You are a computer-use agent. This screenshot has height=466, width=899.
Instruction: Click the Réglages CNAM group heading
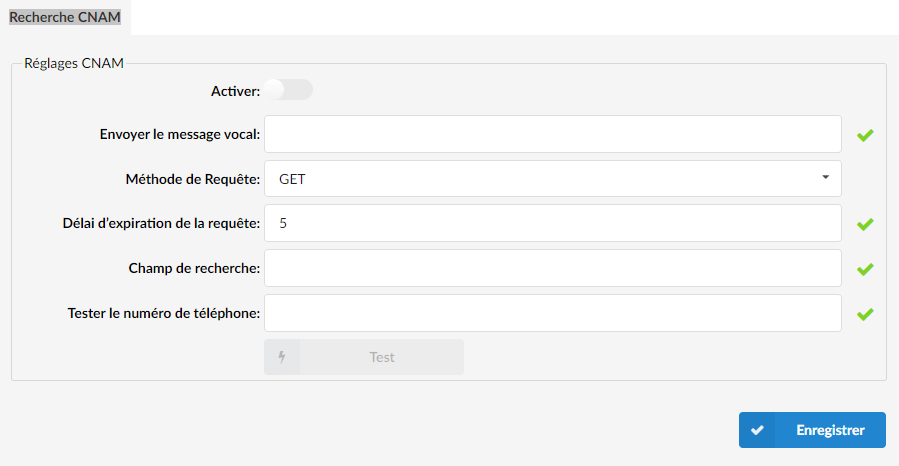point(74,63)
